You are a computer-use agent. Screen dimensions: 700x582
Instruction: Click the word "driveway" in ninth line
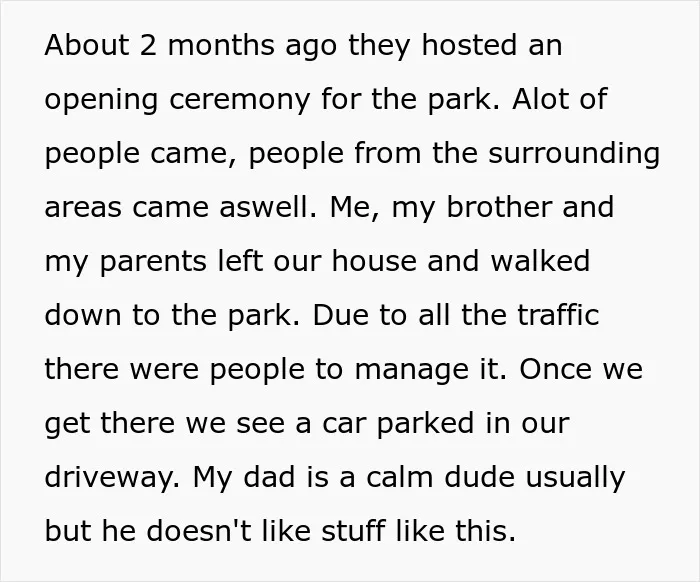coord(108,478)
